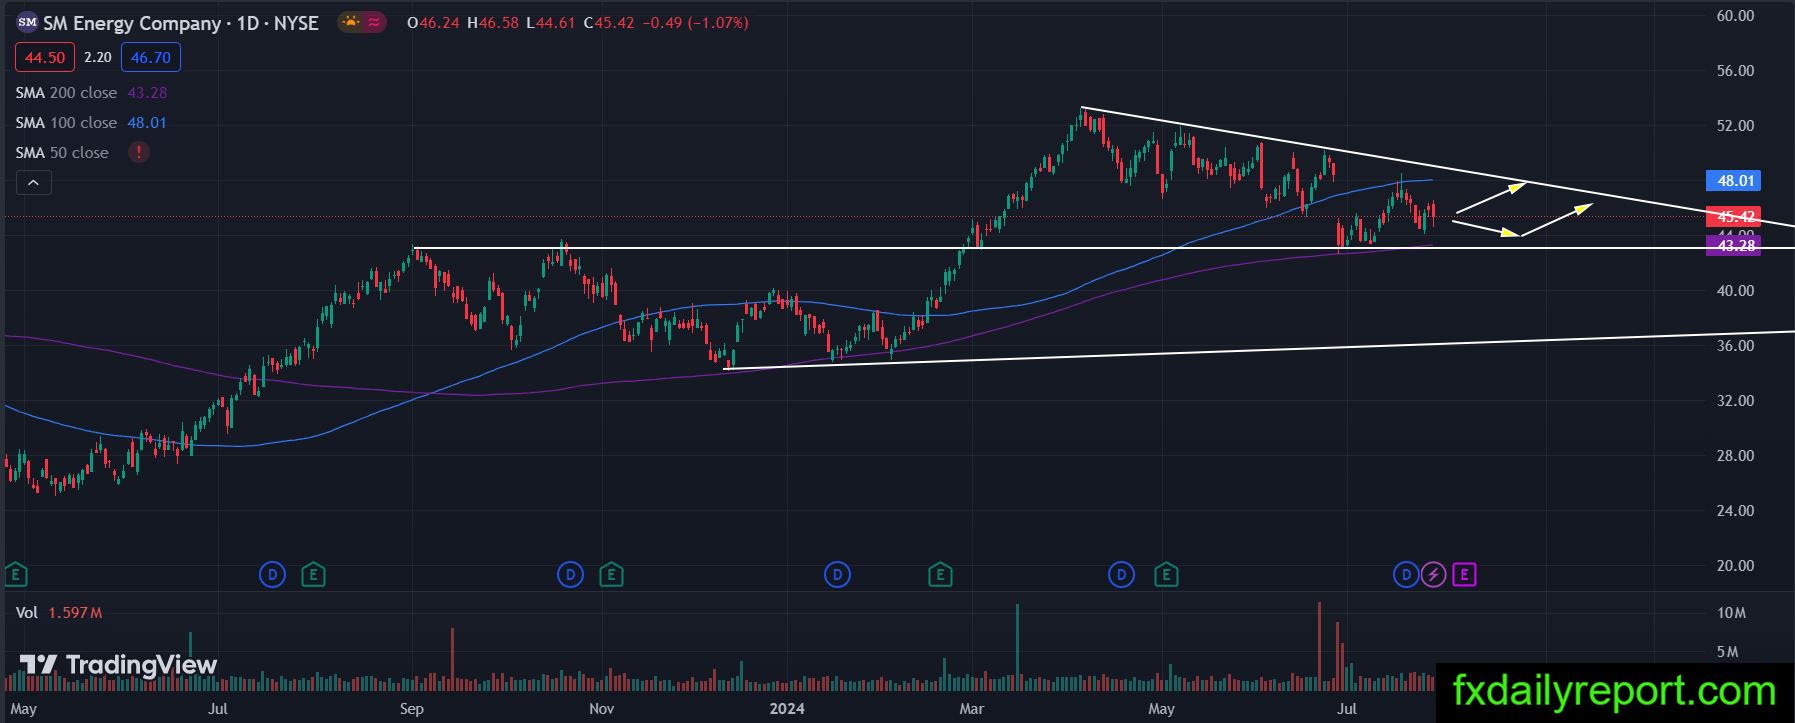1795x723 pixels.
Task: Open the SM Energy Company symbol title
Action: (x=180, y=22)
